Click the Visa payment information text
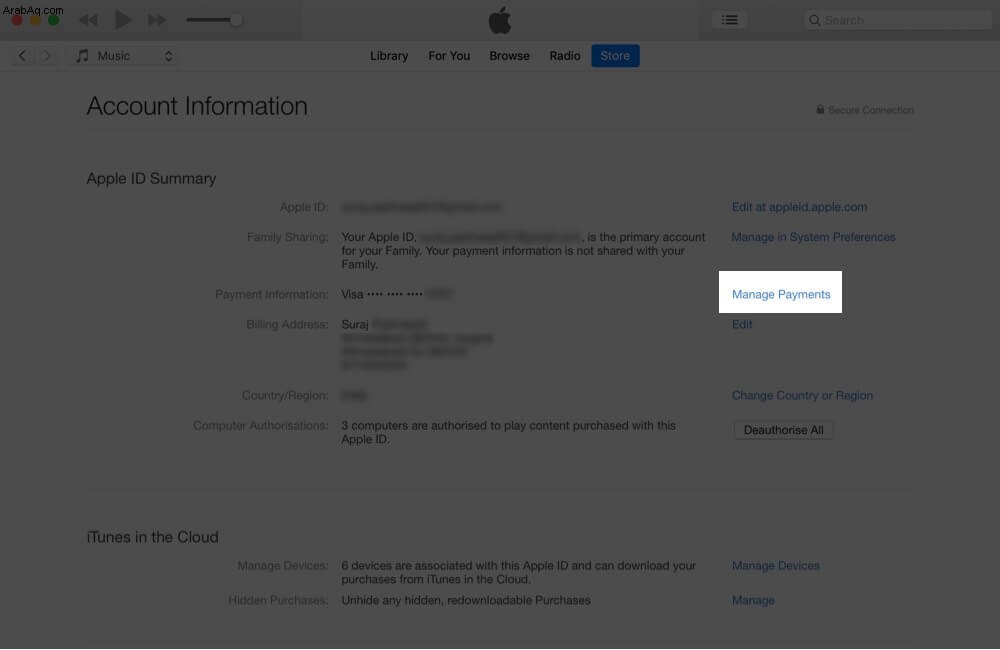The height and width of the screenshot is (650, 1000). pyautogui.click(x=397, y=294)
